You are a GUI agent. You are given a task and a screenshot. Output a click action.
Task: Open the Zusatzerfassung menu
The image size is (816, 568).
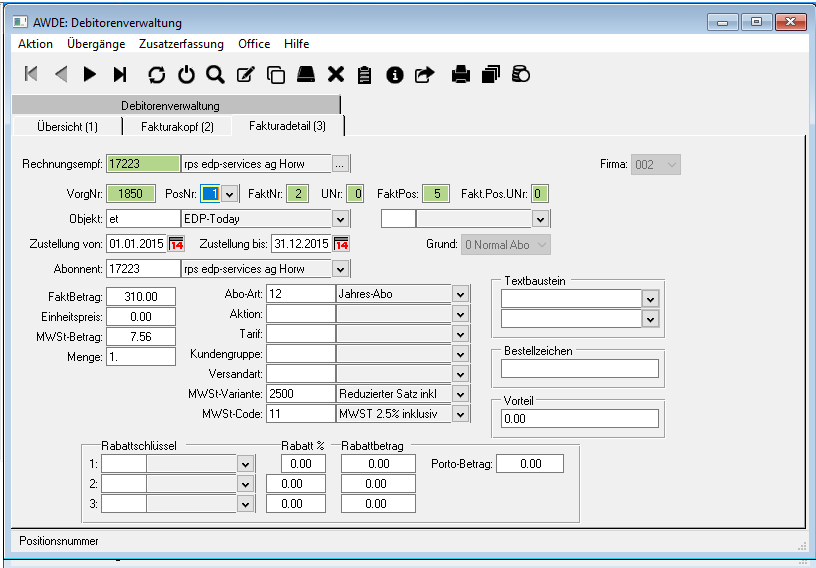coord(181,44)
